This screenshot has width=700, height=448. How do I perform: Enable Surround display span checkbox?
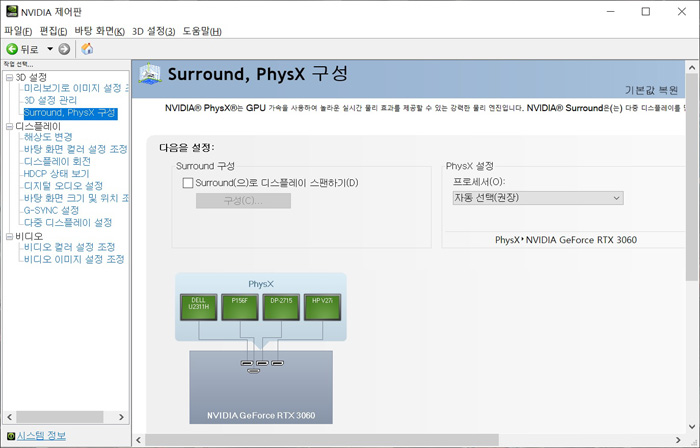point(188,183)
